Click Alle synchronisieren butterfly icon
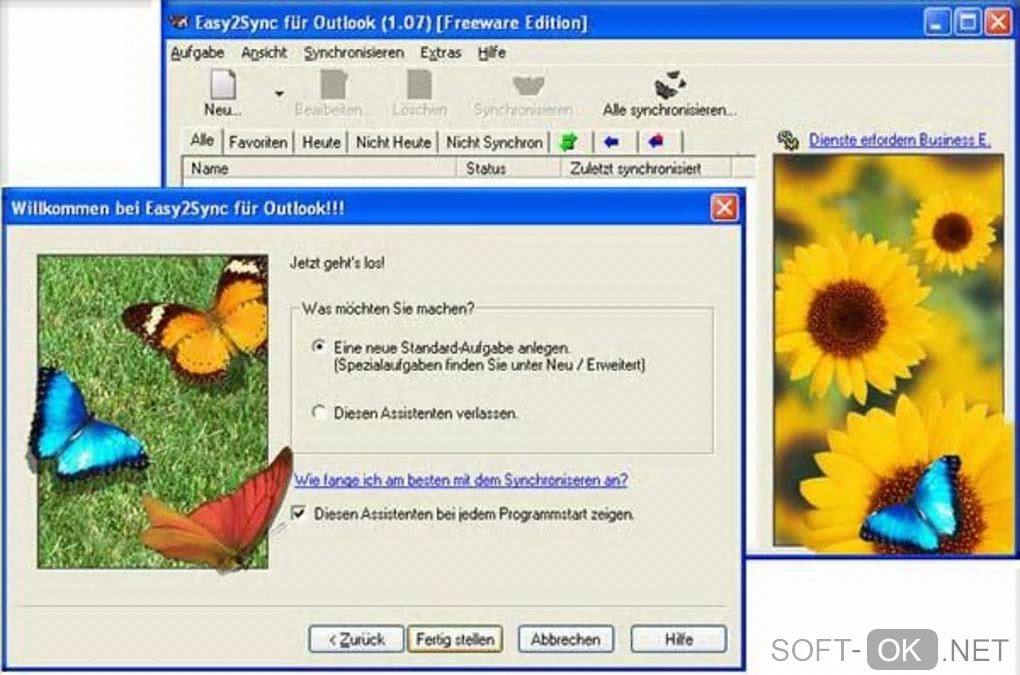This screenshot has height=675, width=1020. tap(669, 85)
